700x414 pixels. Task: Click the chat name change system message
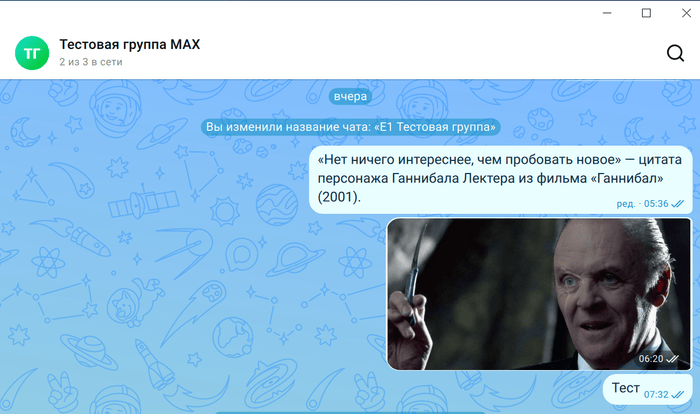350,127
